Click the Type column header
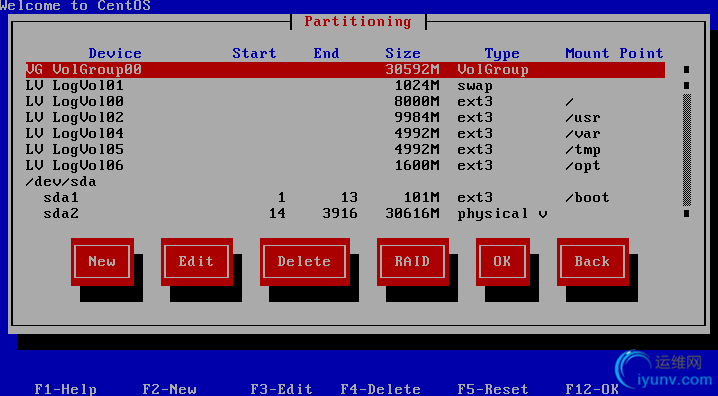 point(502,54)
